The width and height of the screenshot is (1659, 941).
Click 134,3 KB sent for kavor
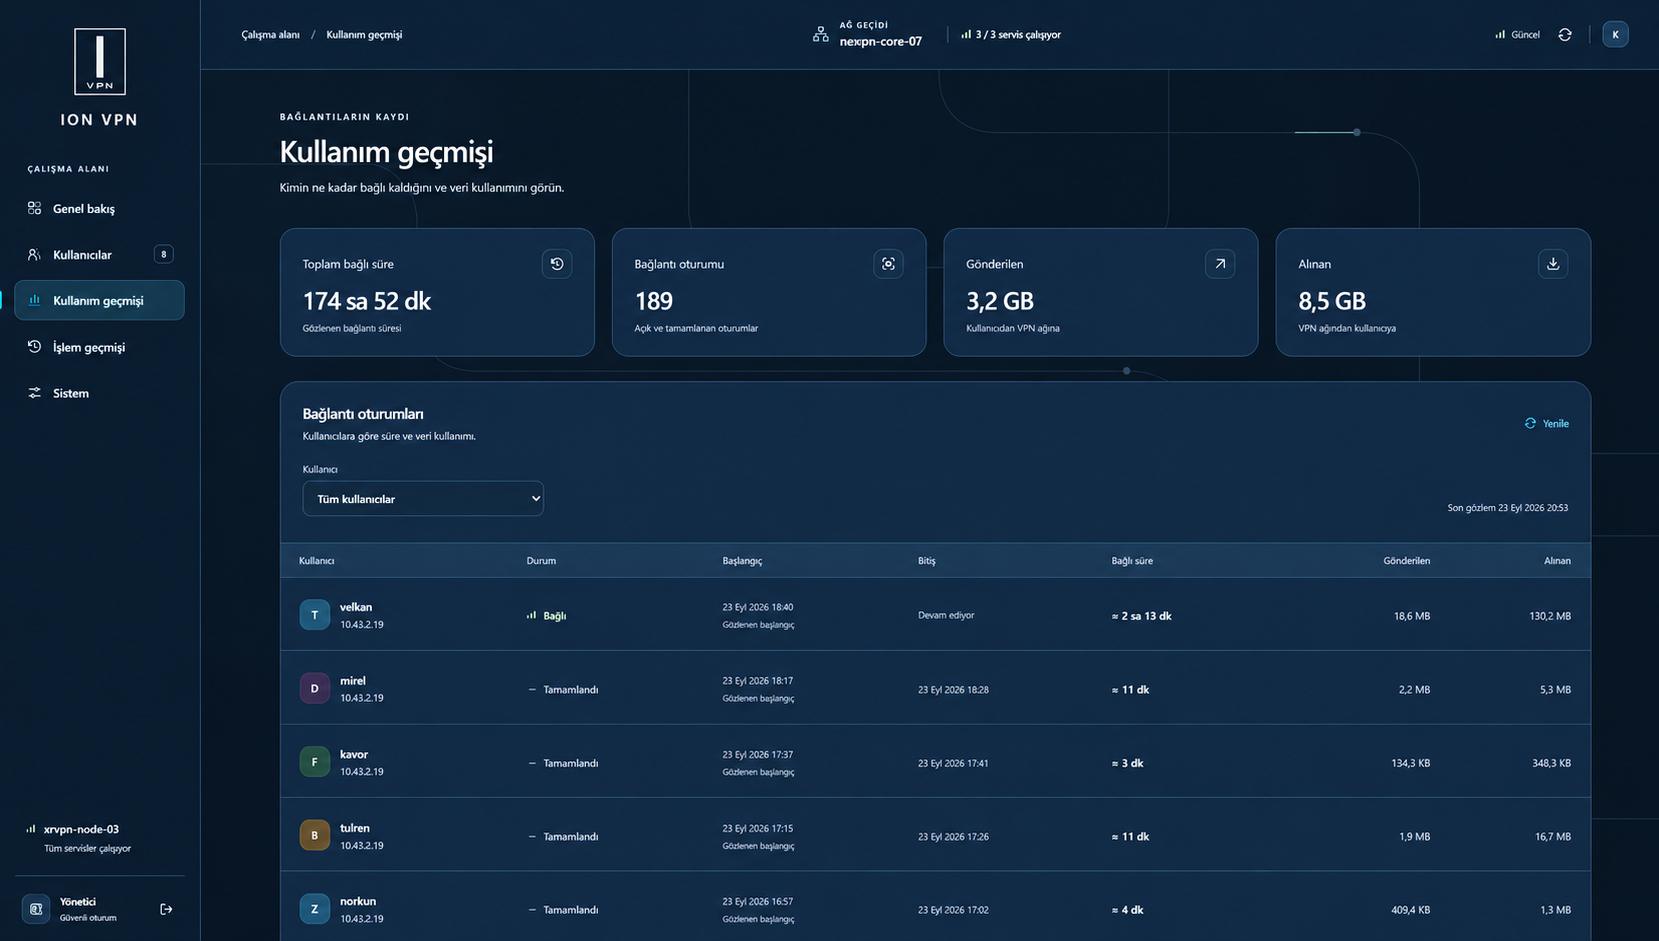(x=1410, y=763)
